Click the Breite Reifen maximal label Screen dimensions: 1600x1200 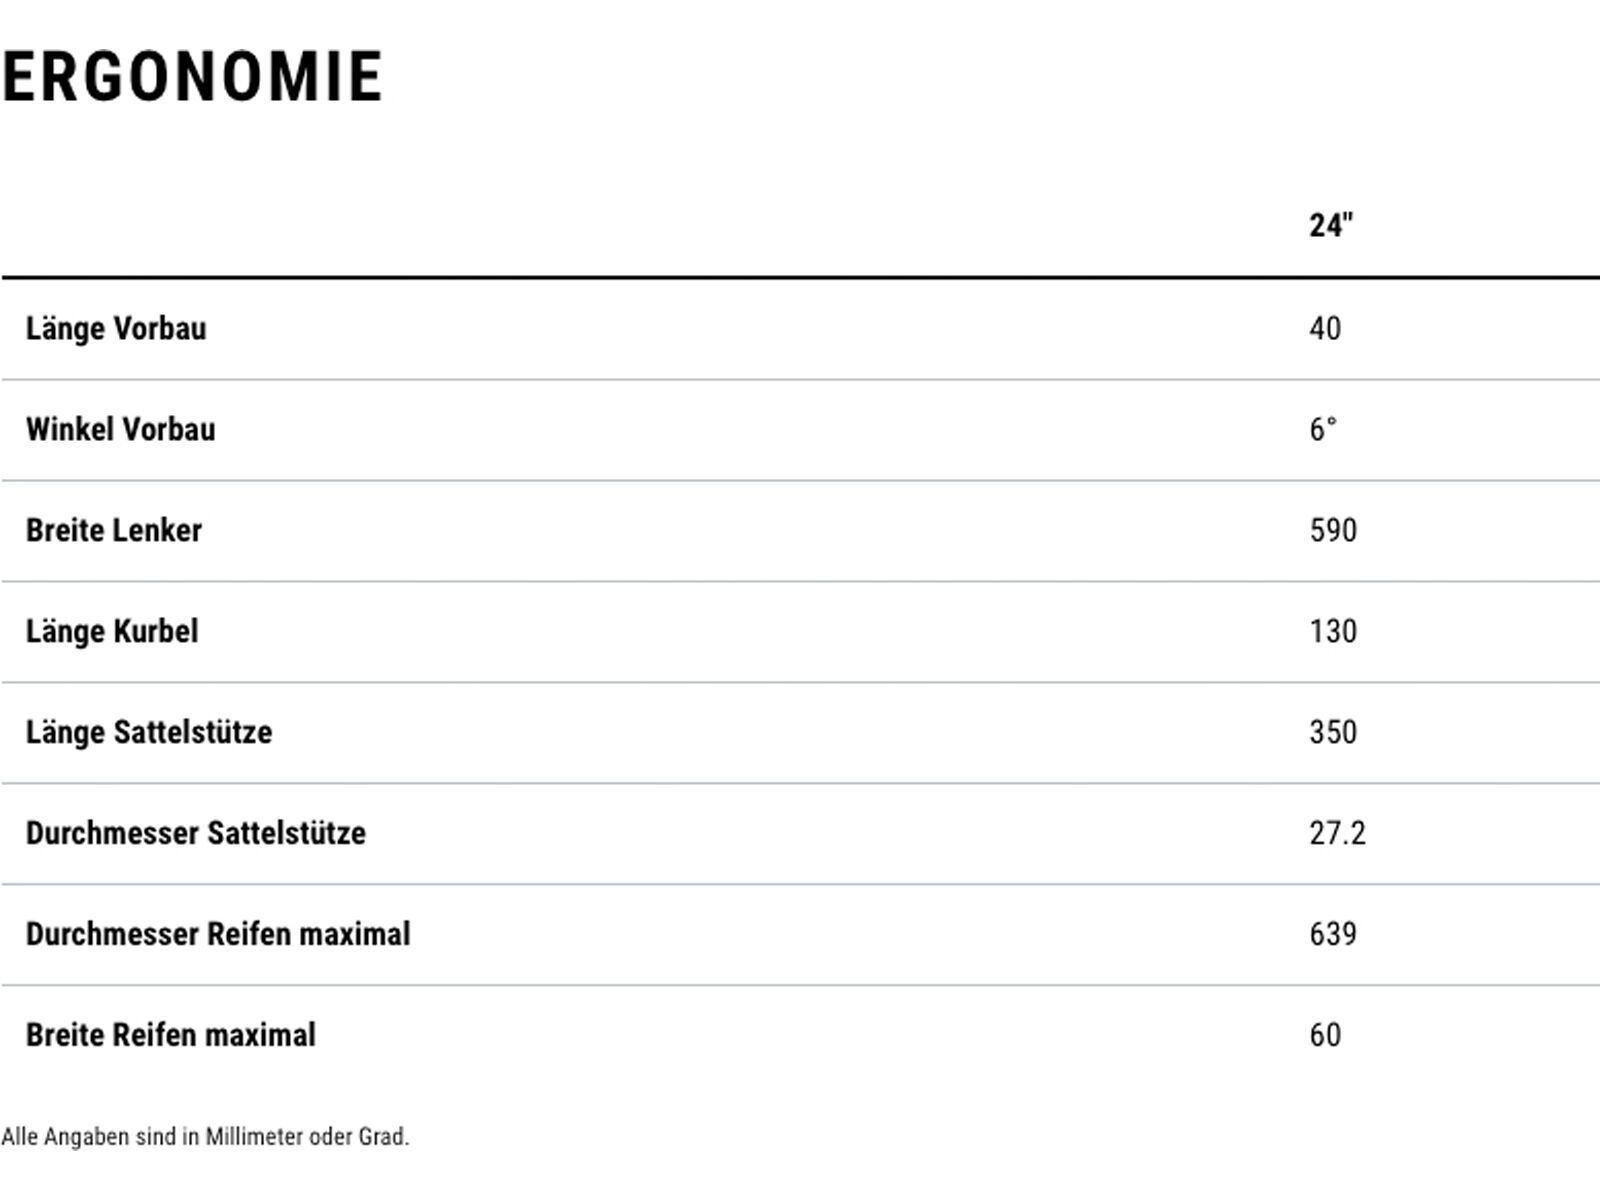[171, 1036]
